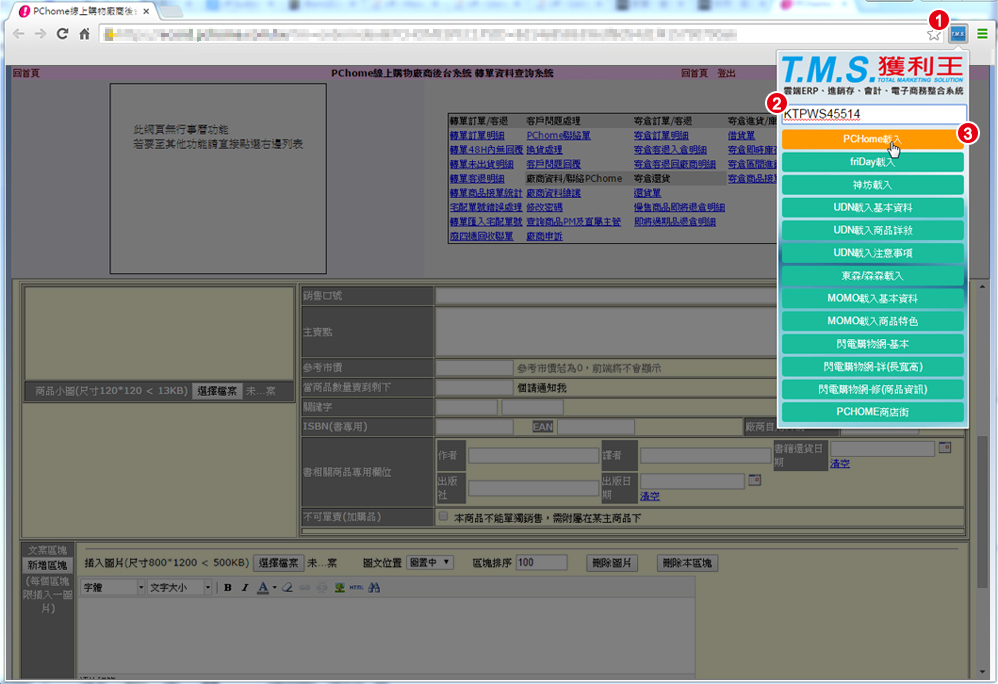
Task: Click the KTPWS45514 code input field
Action: (x=872, y=114)
